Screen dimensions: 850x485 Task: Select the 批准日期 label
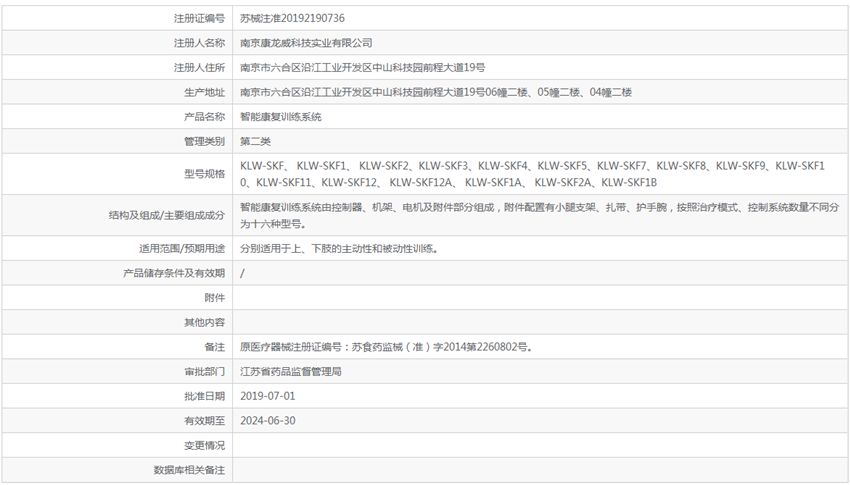click(x=204, y=396)
